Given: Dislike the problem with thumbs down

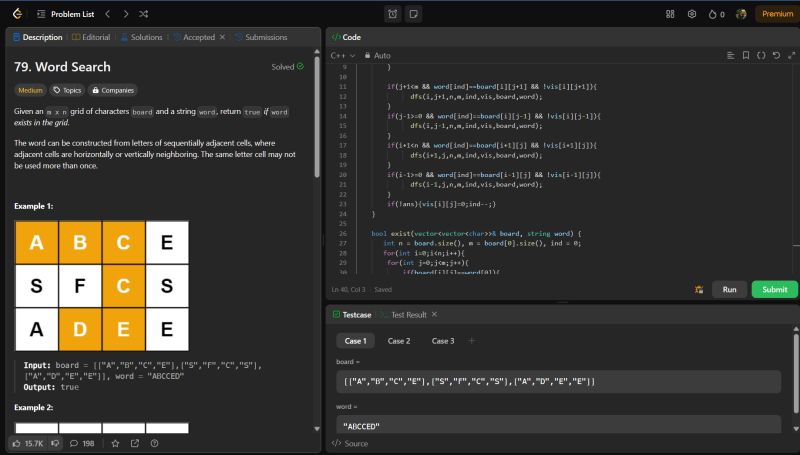Looking at the screenshot, I should [x=56, y=443].
